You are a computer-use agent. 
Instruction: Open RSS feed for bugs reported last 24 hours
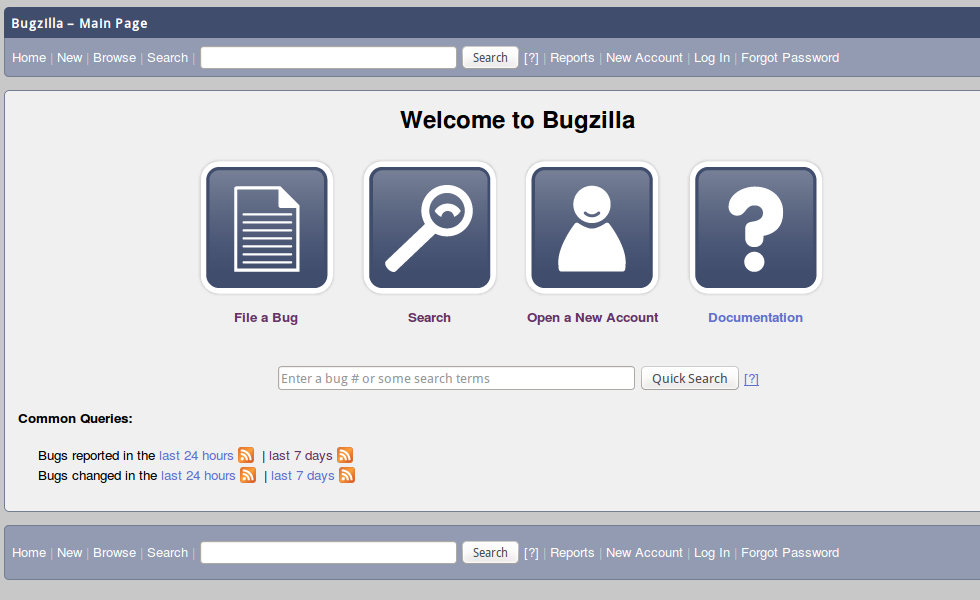(246, 455)
